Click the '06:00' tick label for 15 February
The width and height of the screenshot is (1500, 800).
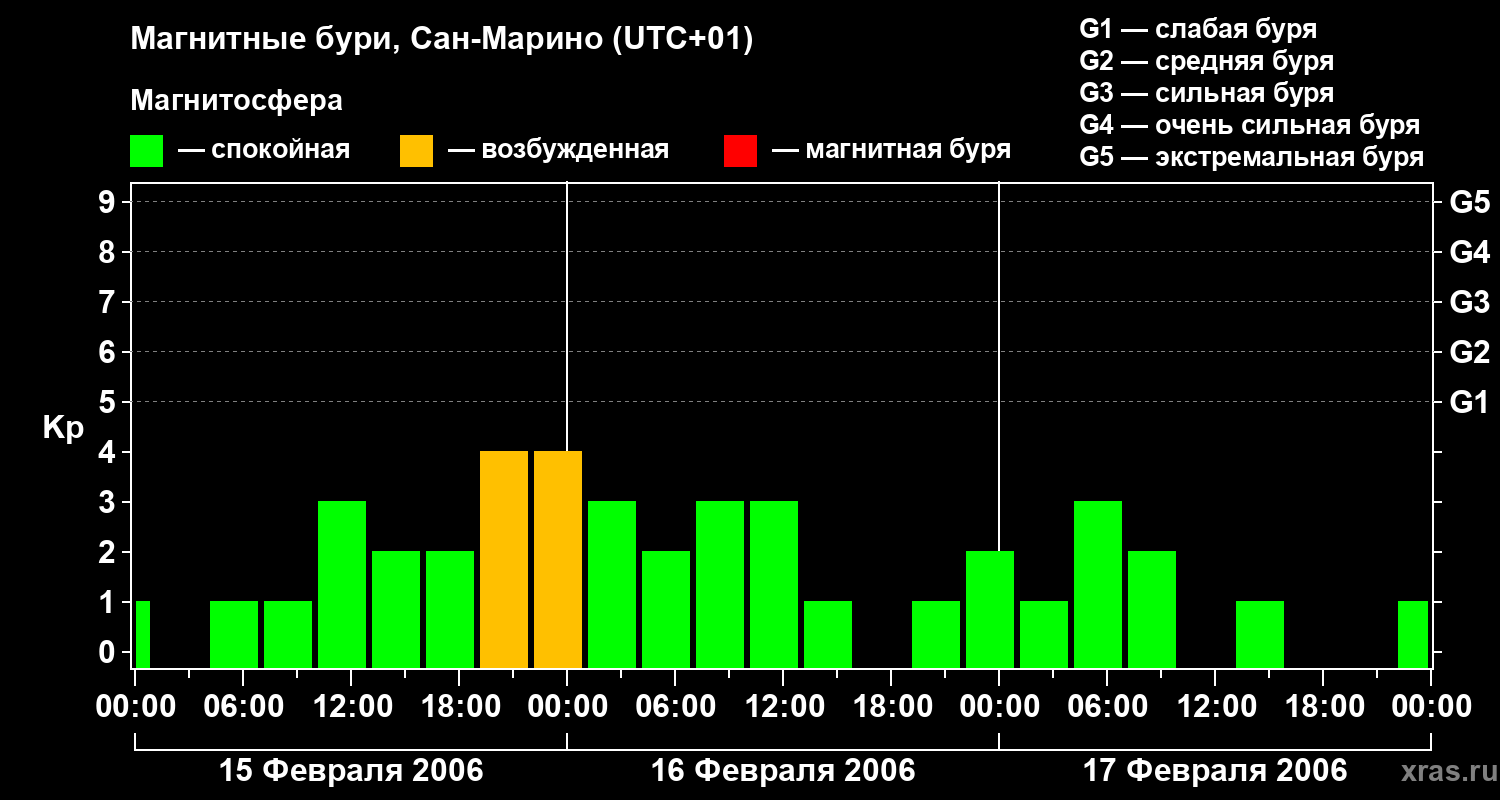tap(243, 707)
